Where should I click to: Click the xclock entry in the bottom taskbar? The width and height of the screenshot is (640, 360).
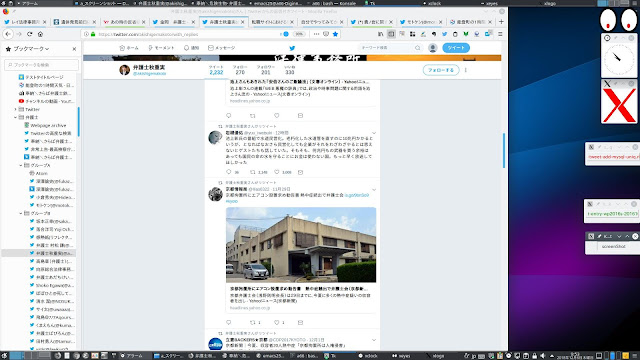tap(367, 356)
